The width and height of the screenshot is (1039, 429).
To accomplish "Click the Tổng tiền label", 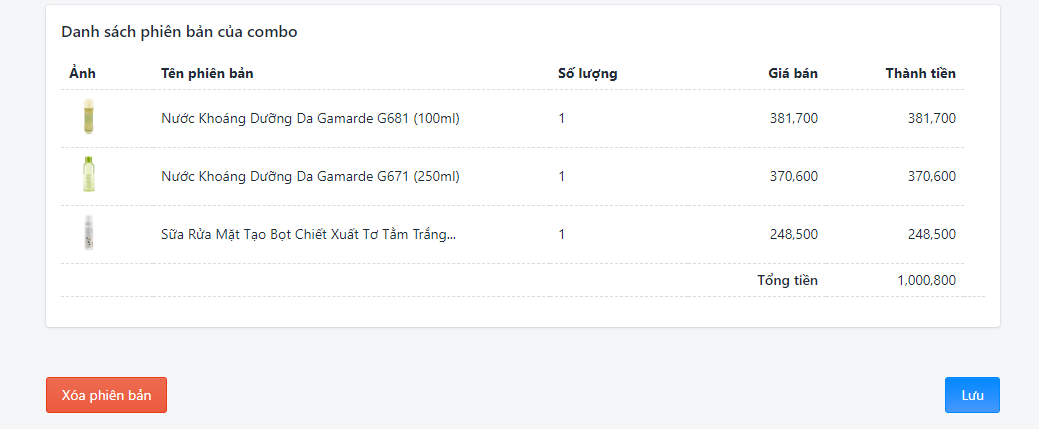I will (787, 280).
